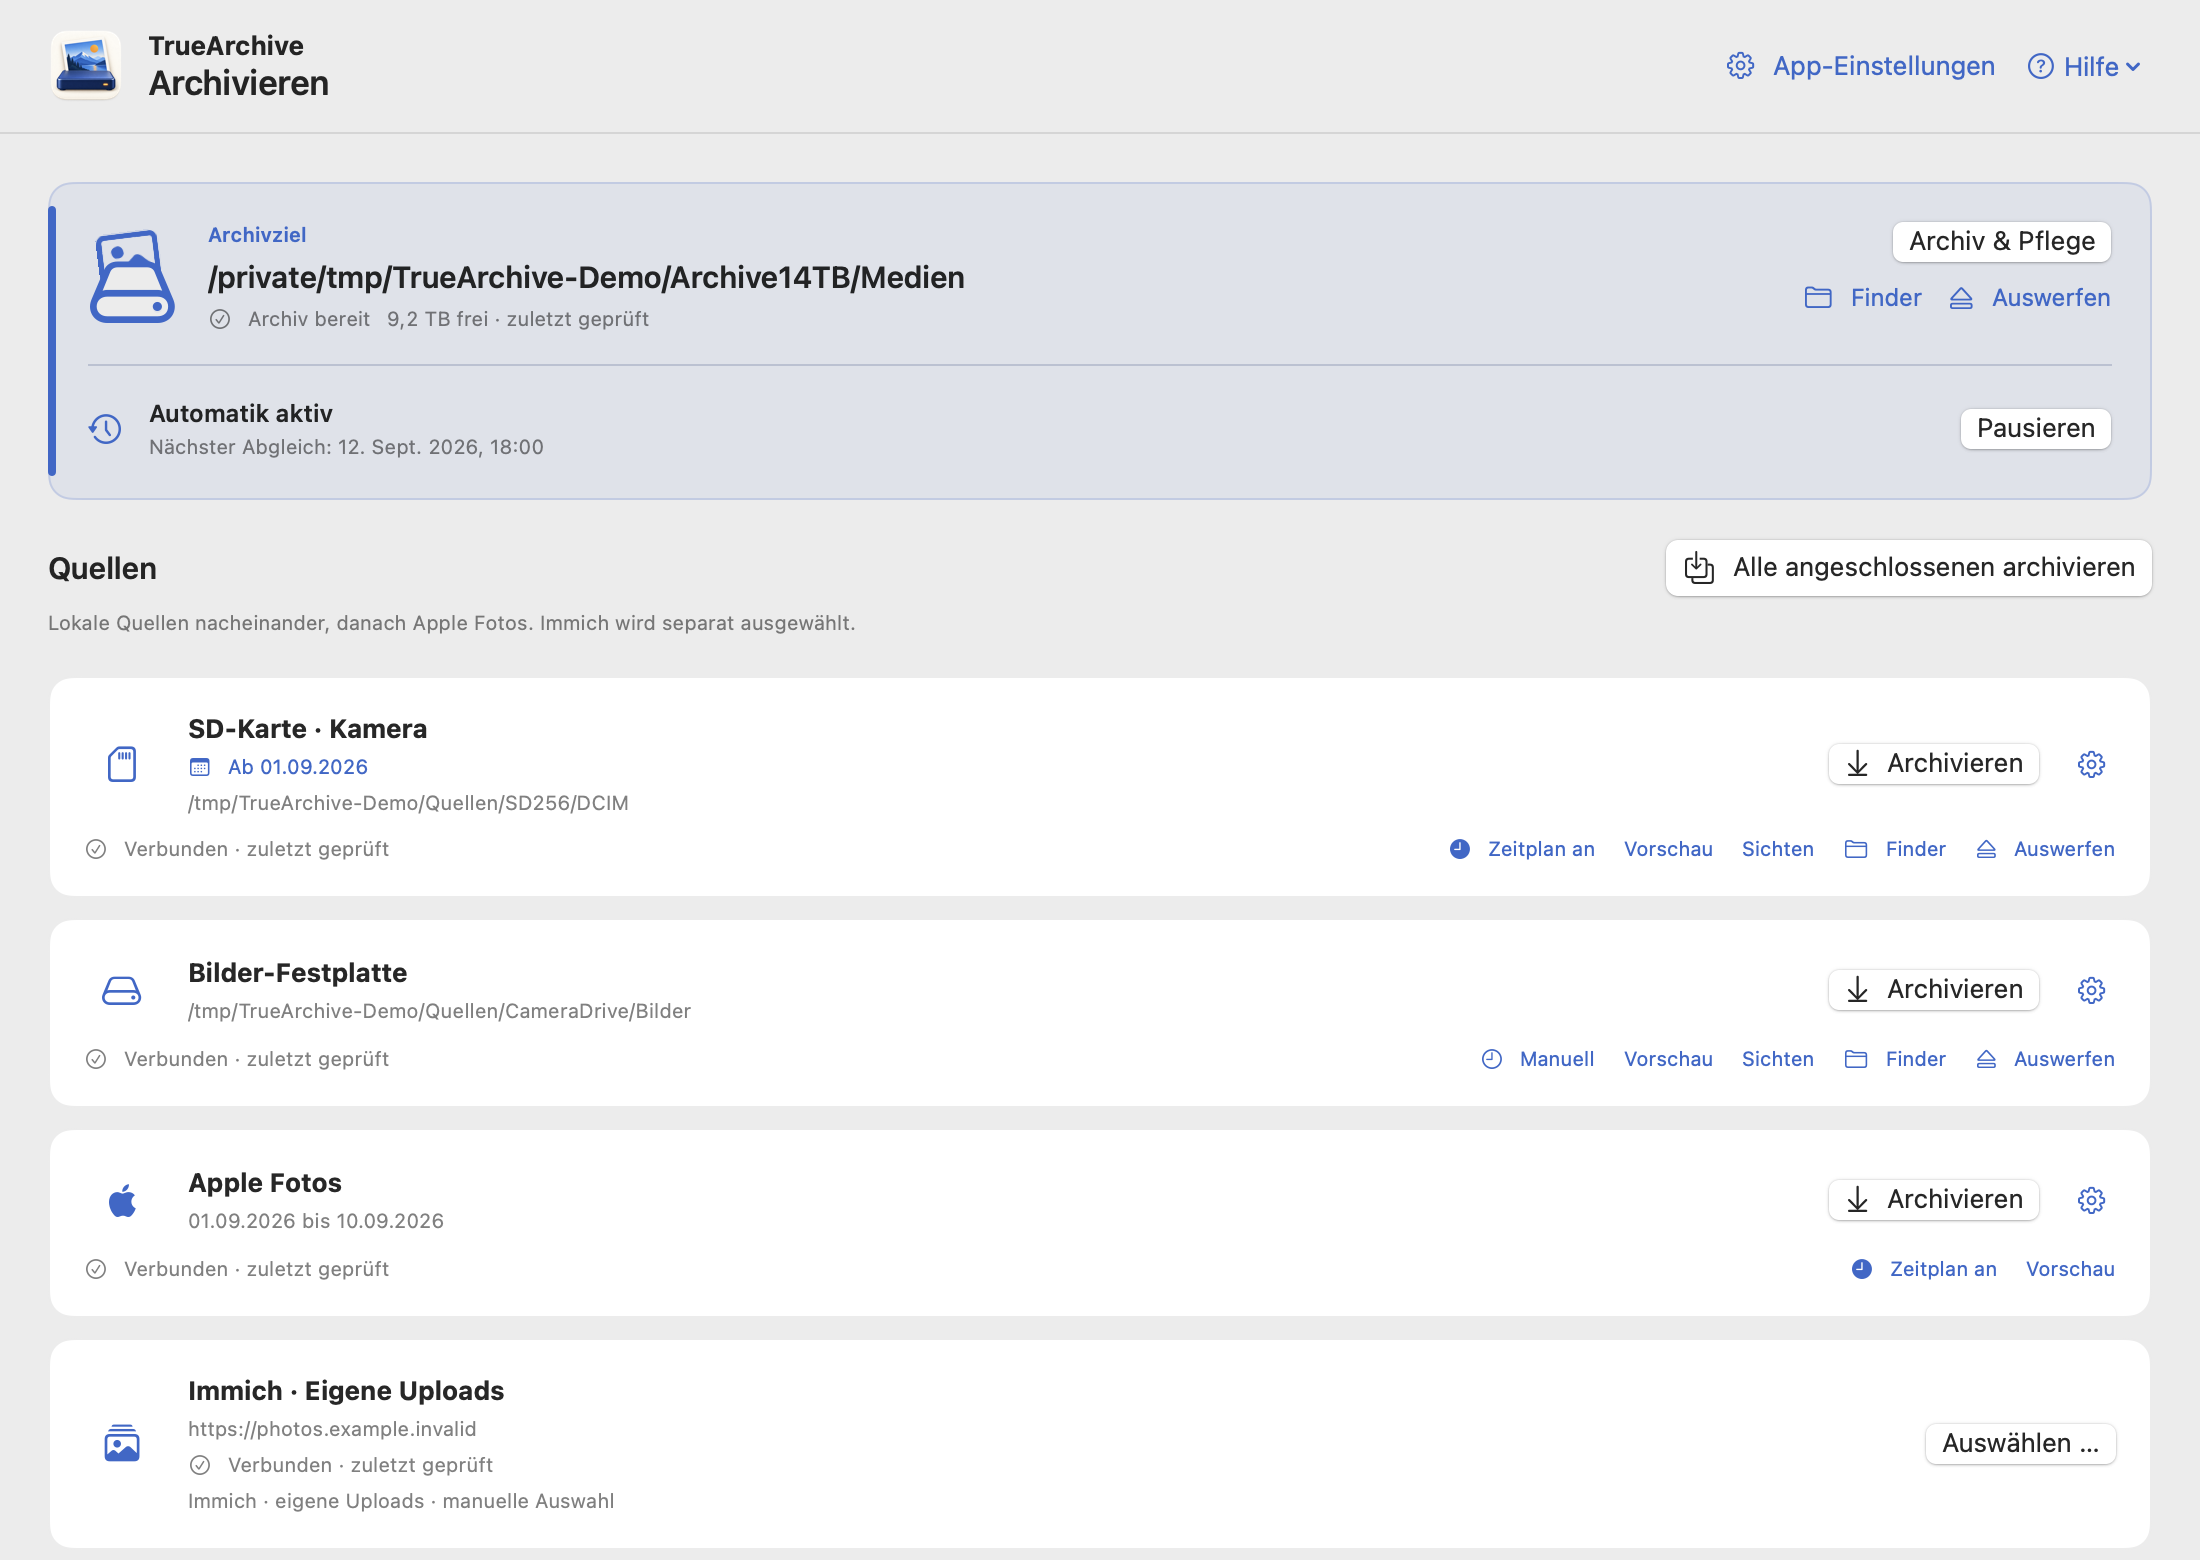Screen dimensions: 2200x1560
Task: Start Archivieren for Bilder-Festplatte
Action: (x=1934, y=990)
